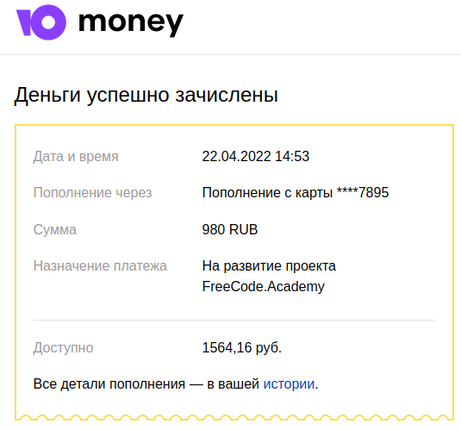Click the sentence "Все детали пополнения"
The width and height of the screenshot is (461, 430).
pyautogui.click(x=109, y=384)
